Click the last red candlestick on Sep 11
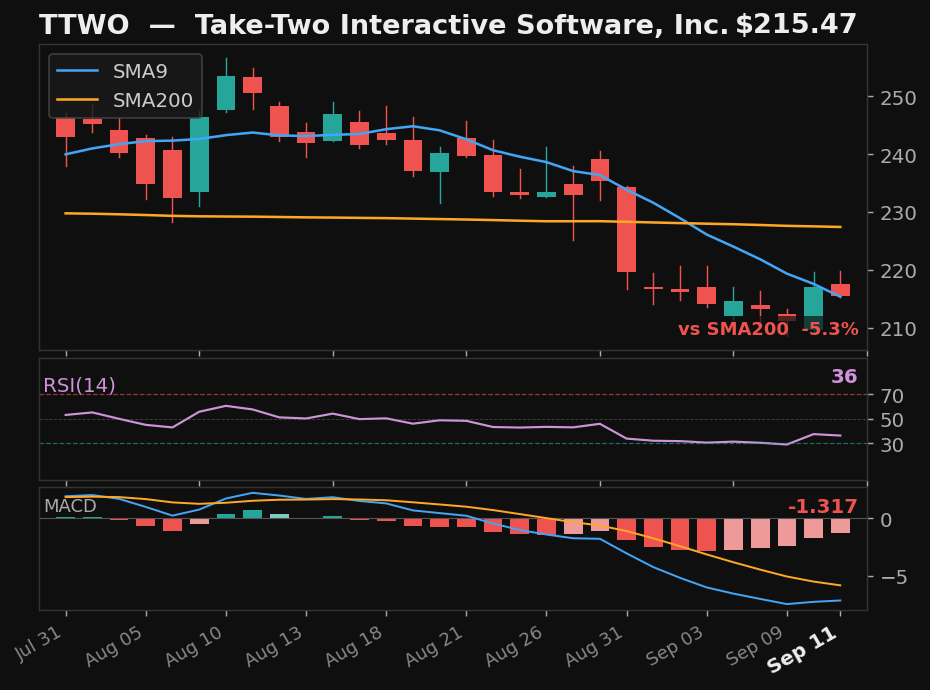 tap(840, 290)
